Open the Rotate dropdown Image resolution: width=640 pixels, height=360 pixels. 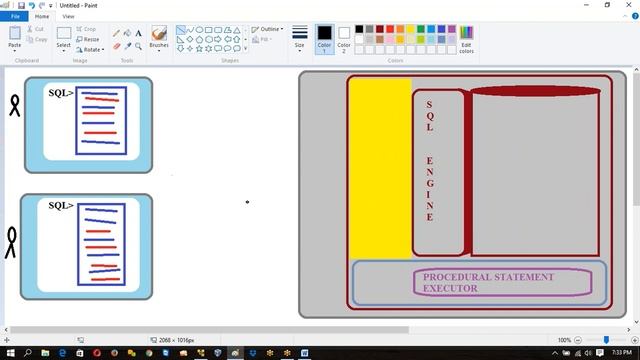click(x=90, y=49)
